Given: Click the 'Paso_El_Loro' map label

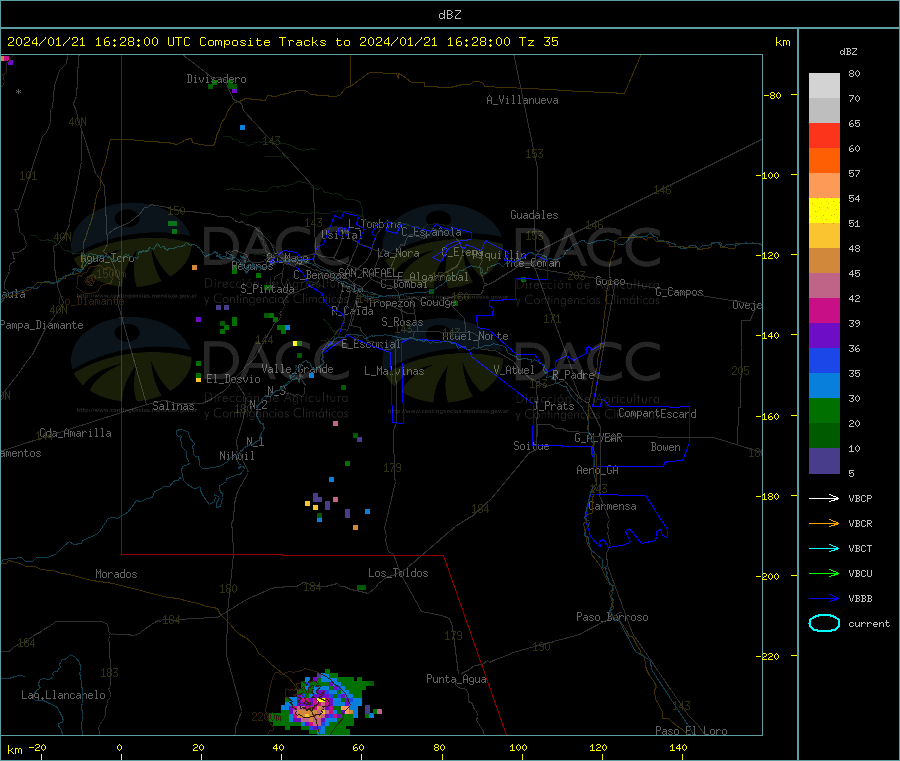Looking at the screenshot, I should [x=691, y=731].
